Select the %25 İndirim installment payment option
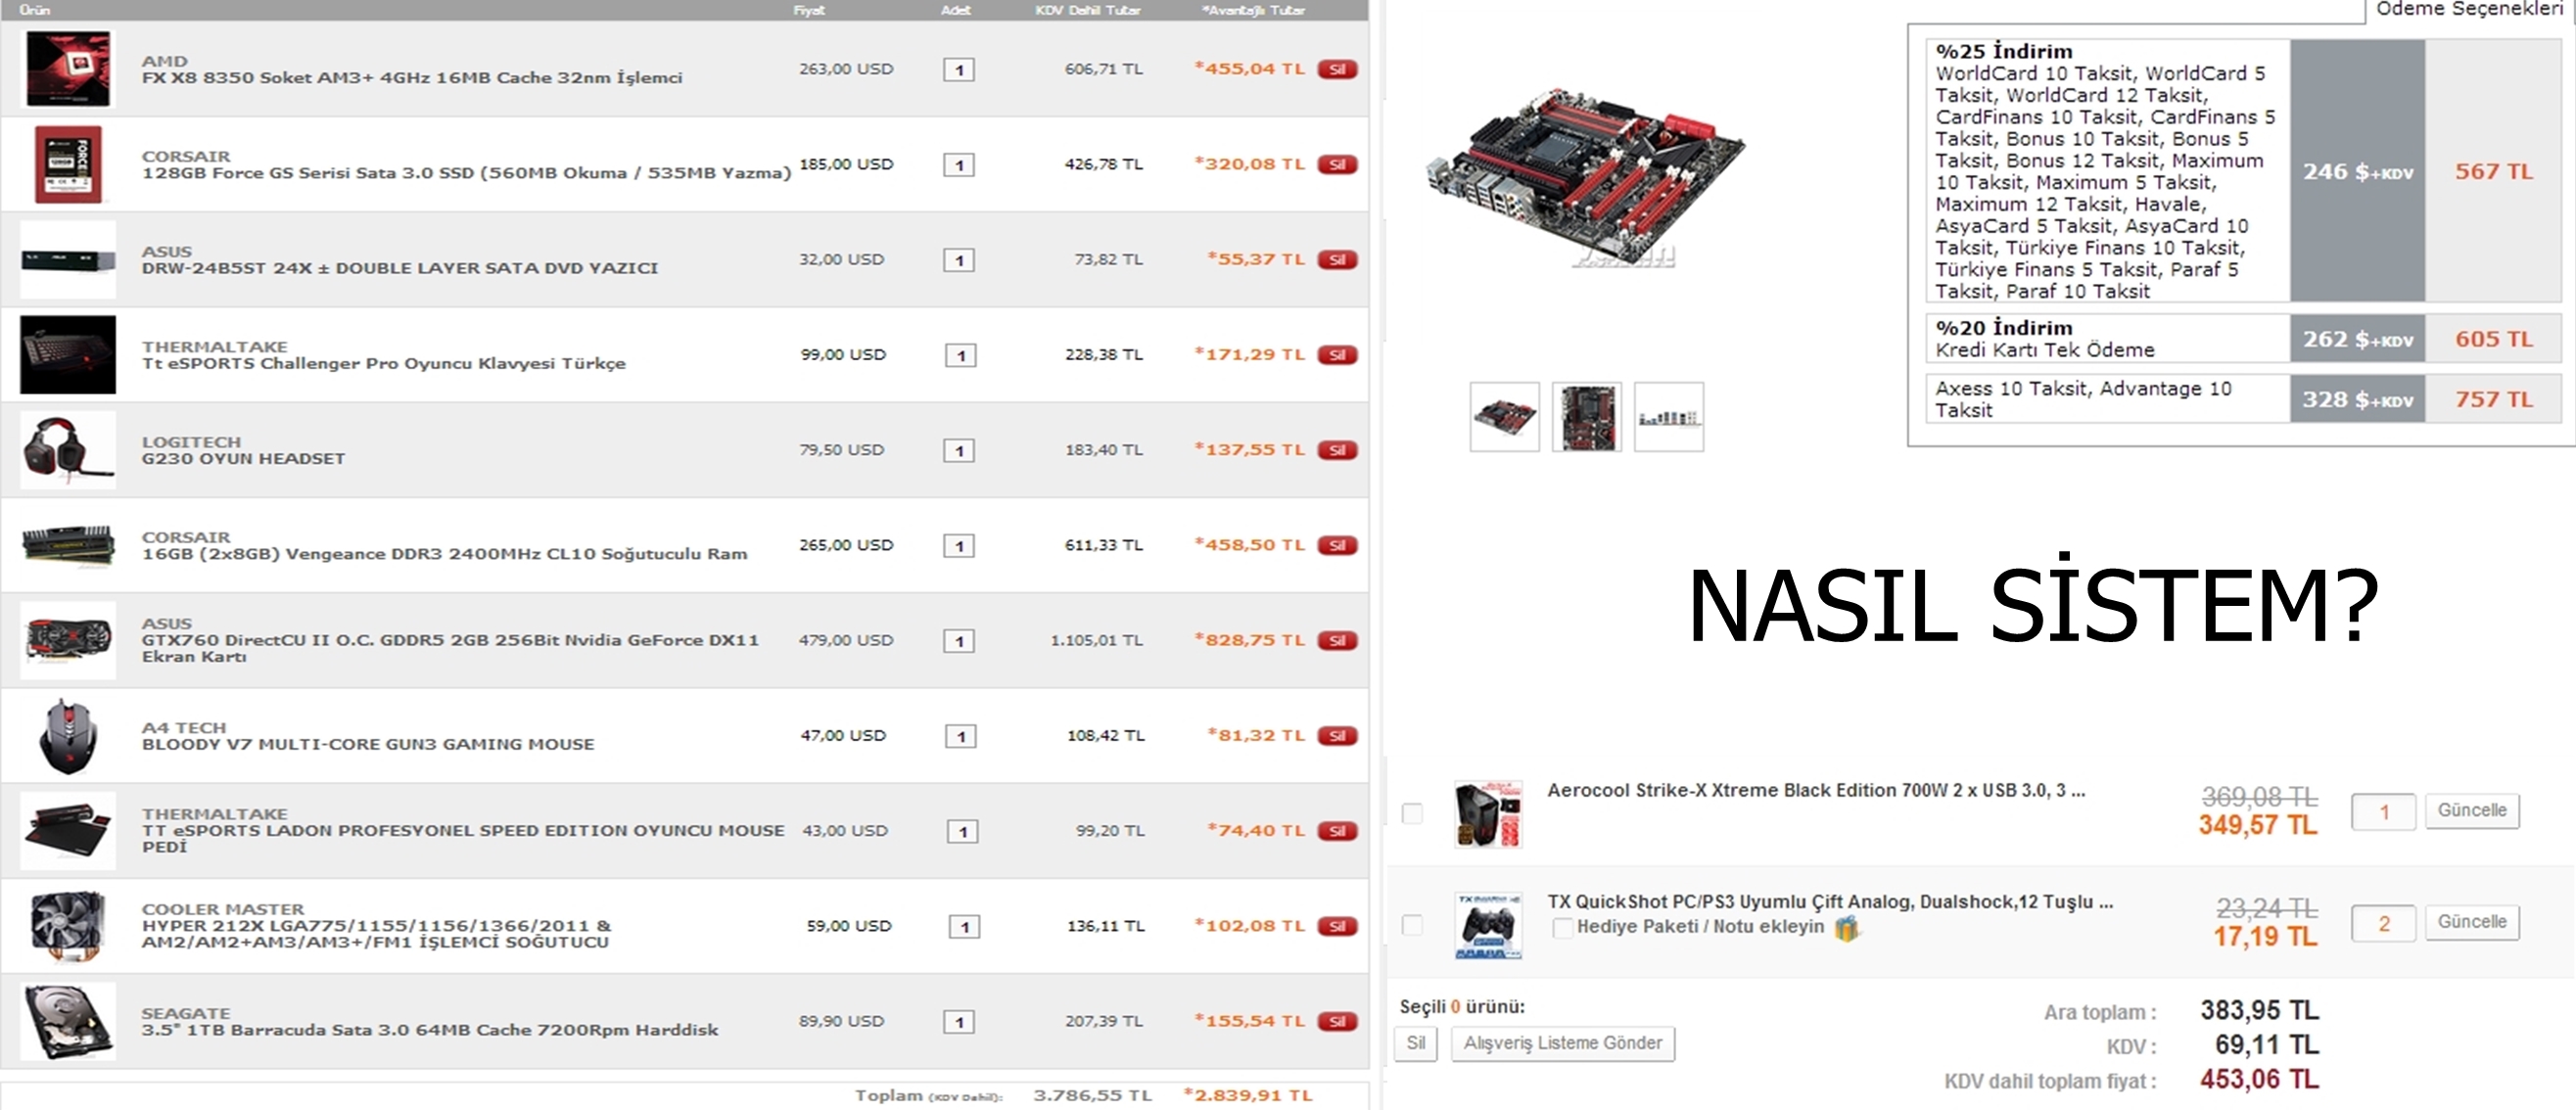2576x1110 pixels. point(2243,171)
